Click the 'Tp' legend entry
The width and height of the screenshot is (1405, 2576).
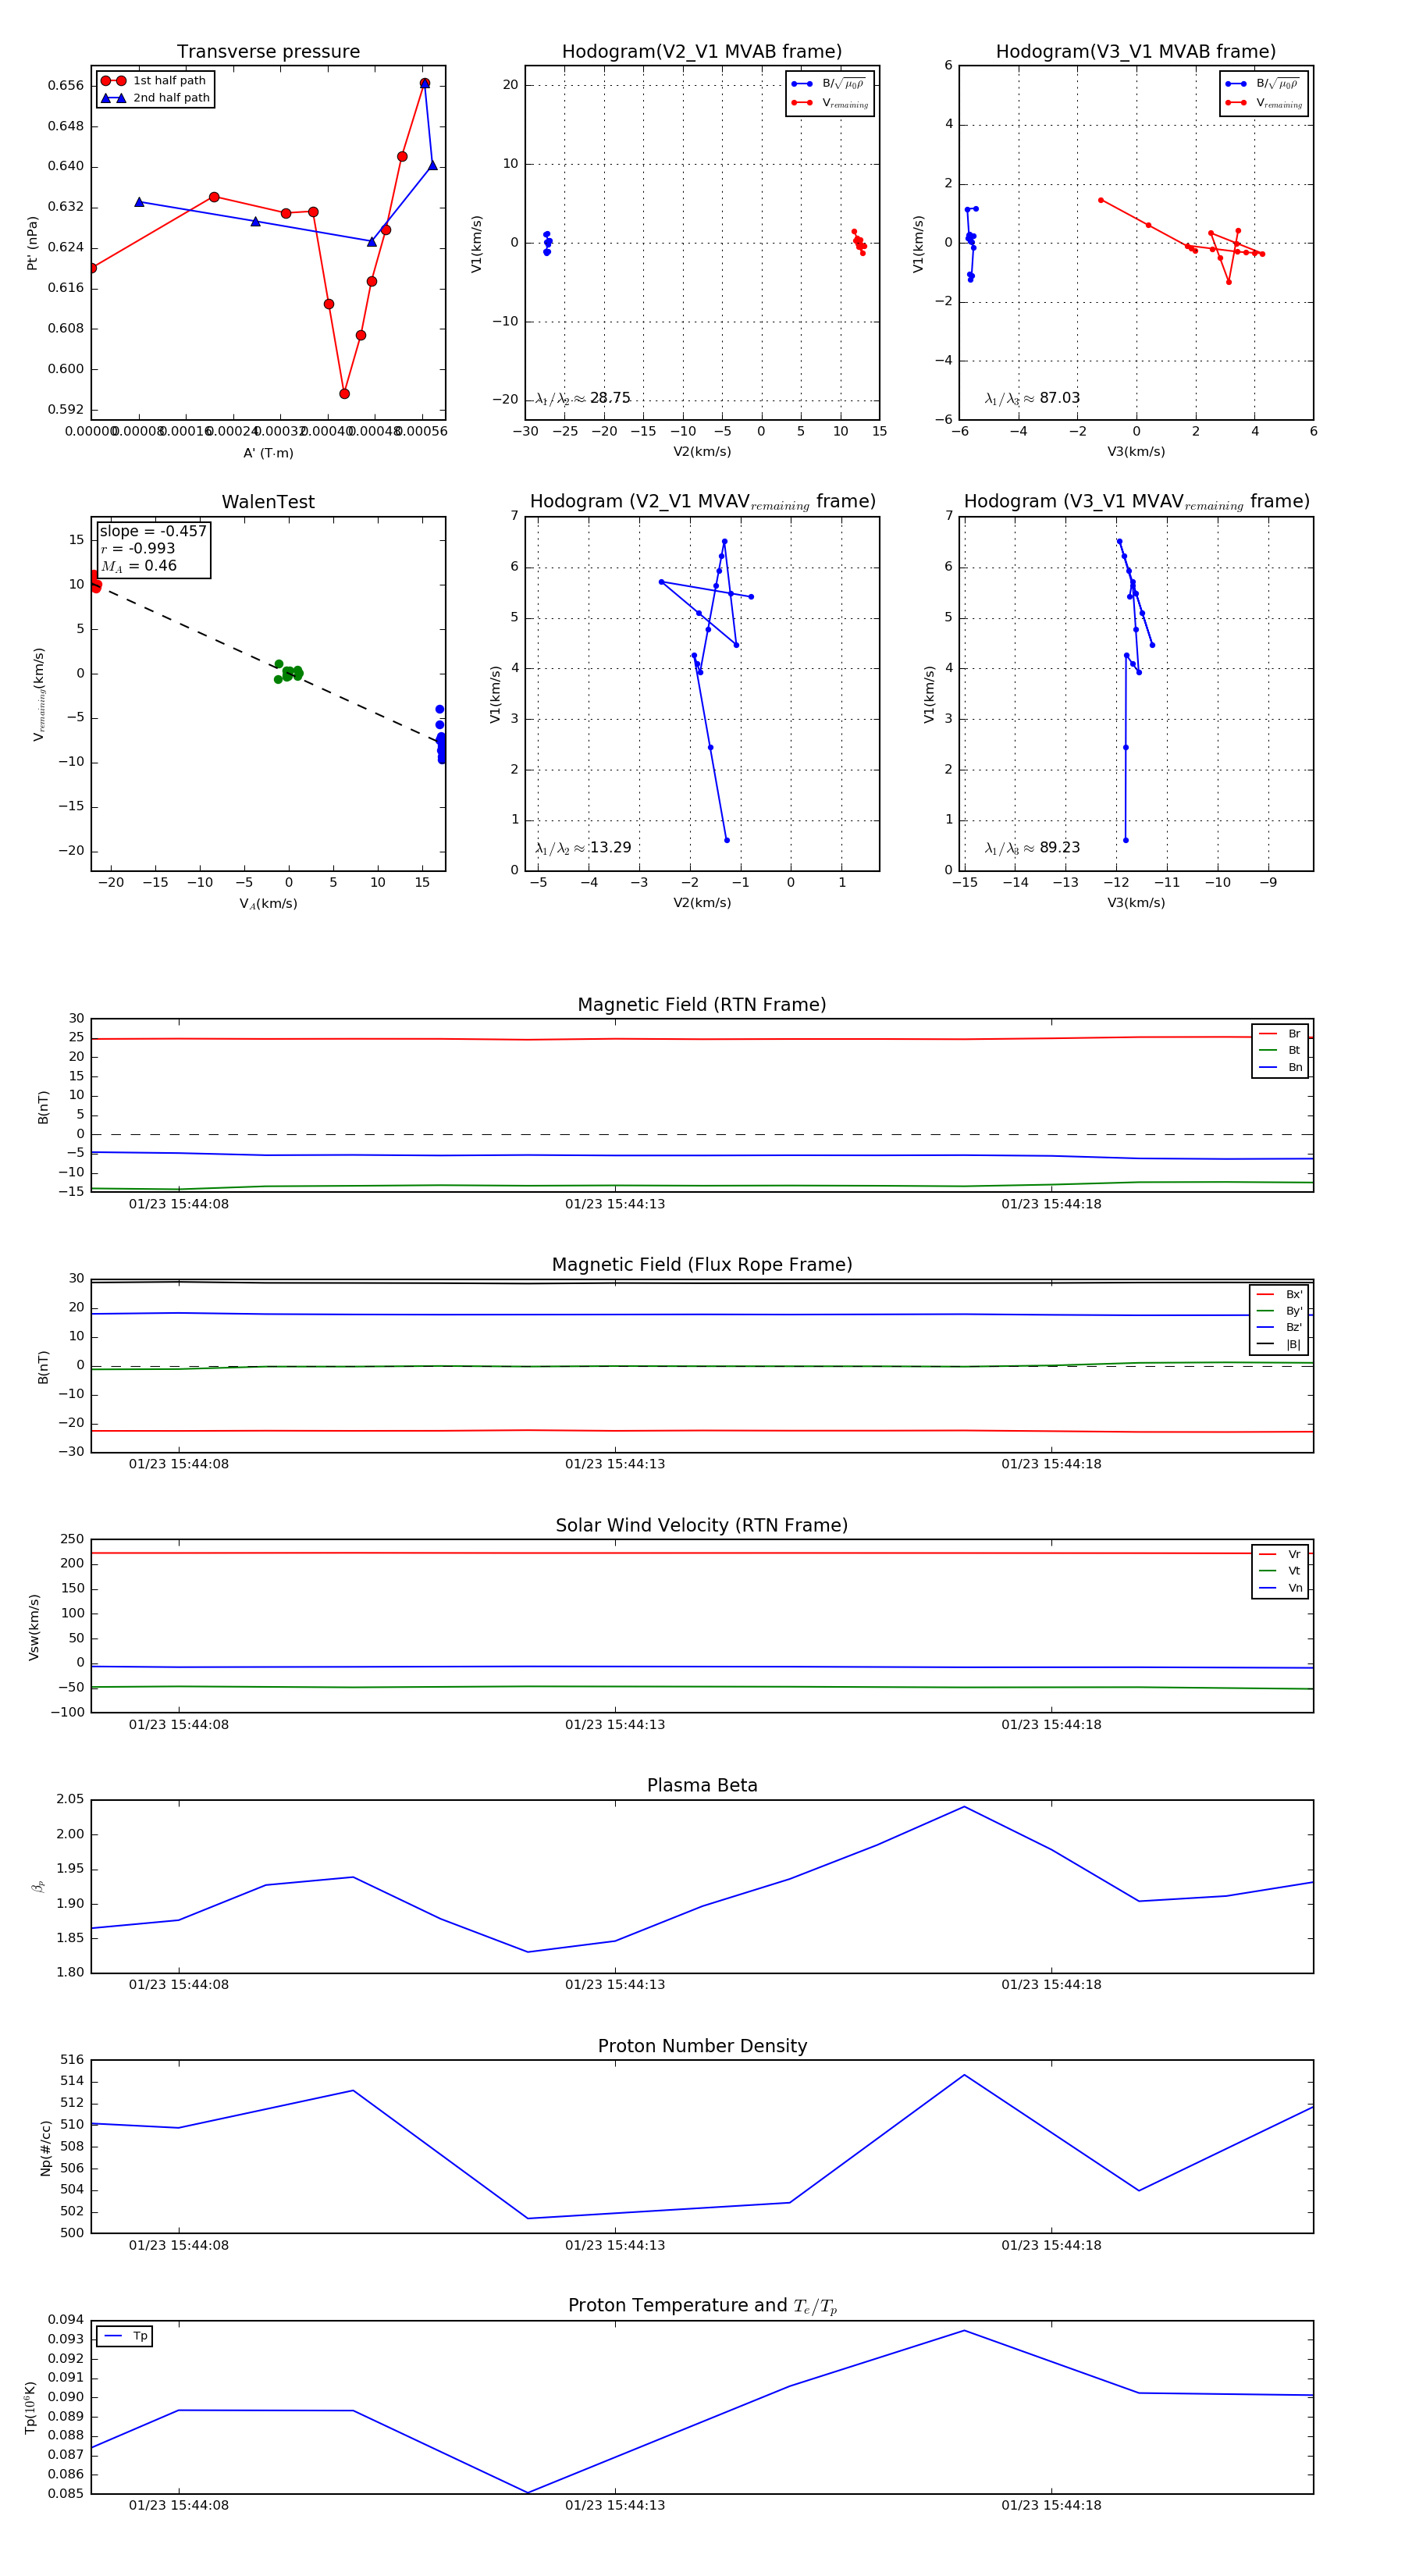pos(125,2336)
